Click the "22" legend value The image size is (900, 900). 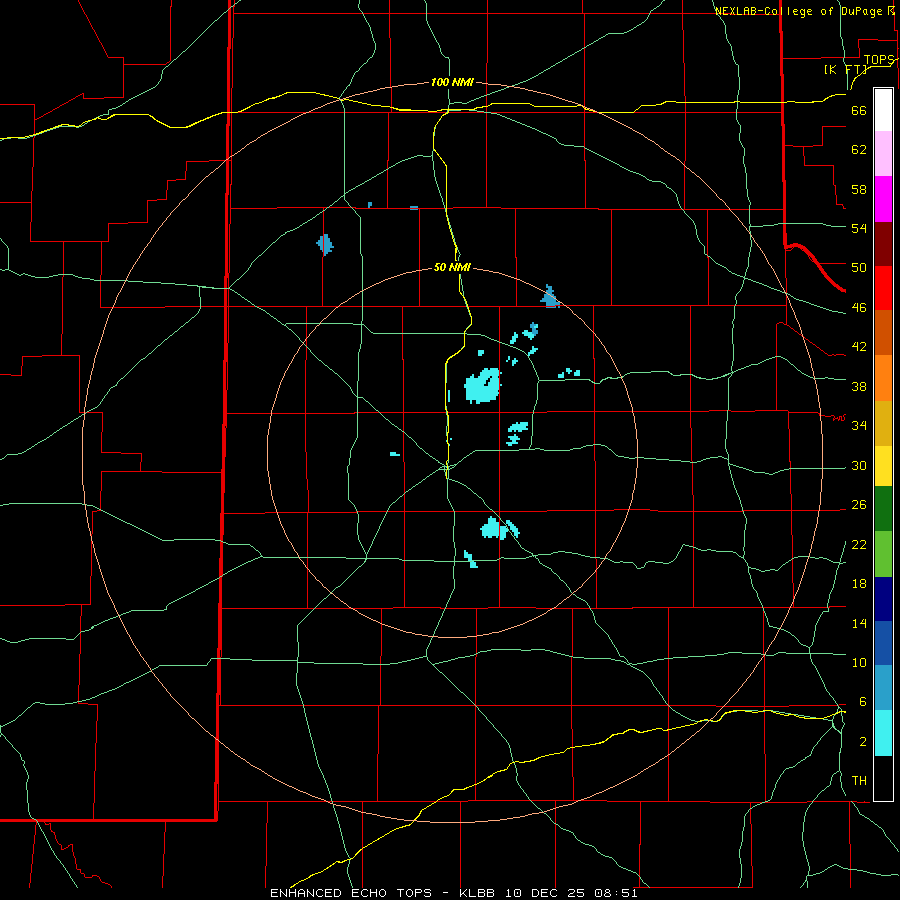click(x=859, y=544)
